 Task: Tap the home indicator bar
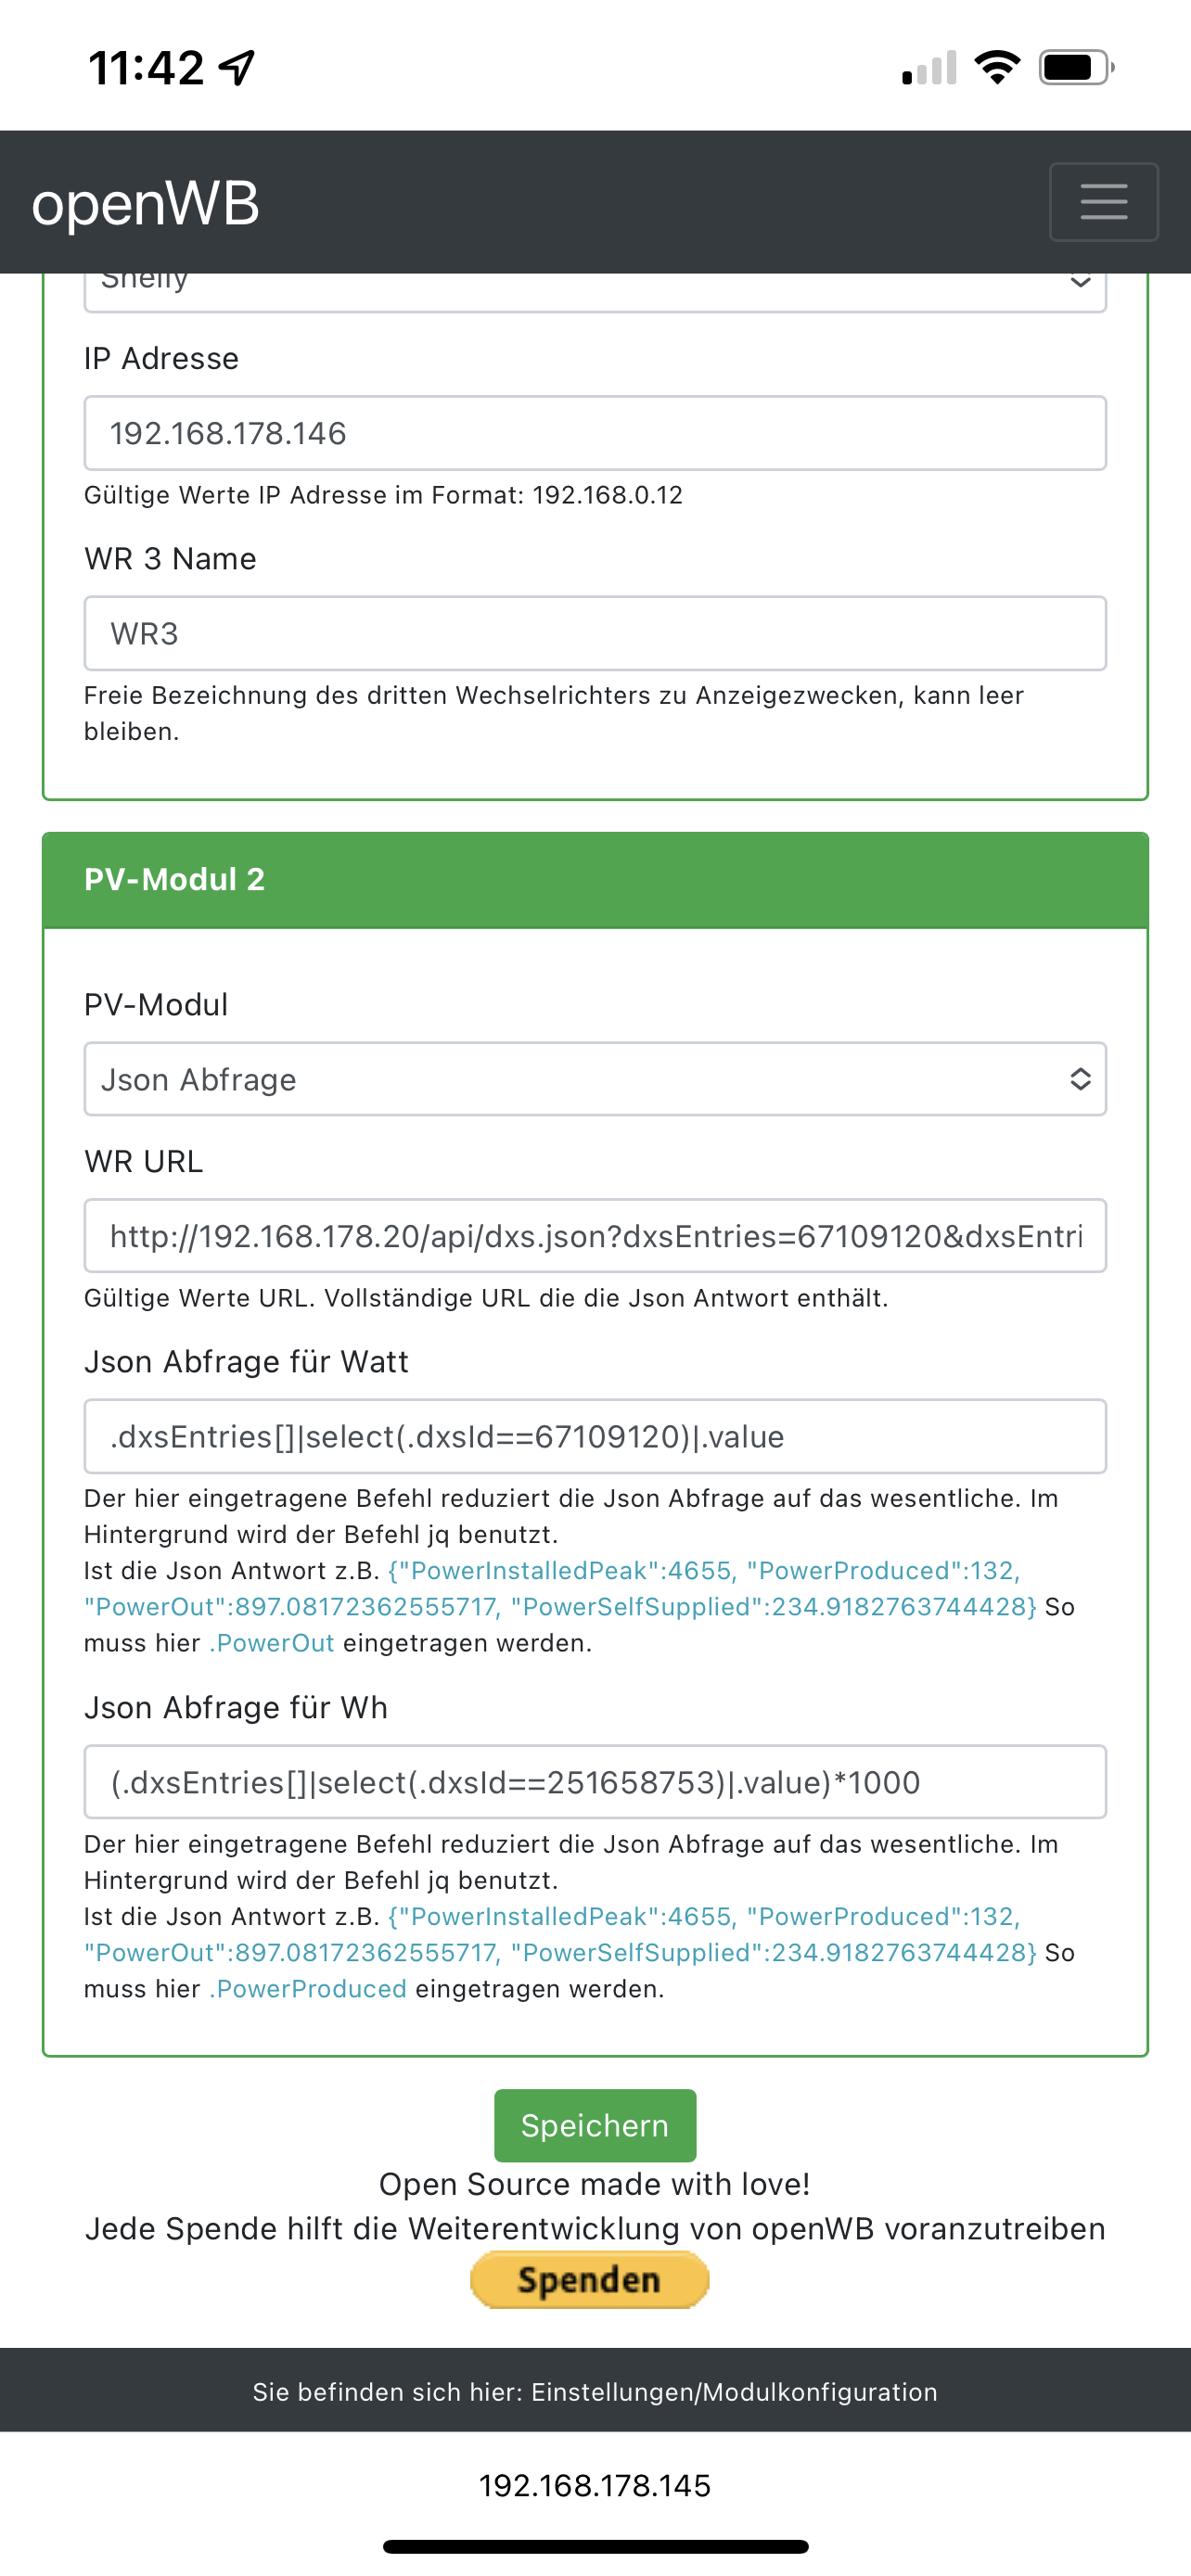point(594,2546)
